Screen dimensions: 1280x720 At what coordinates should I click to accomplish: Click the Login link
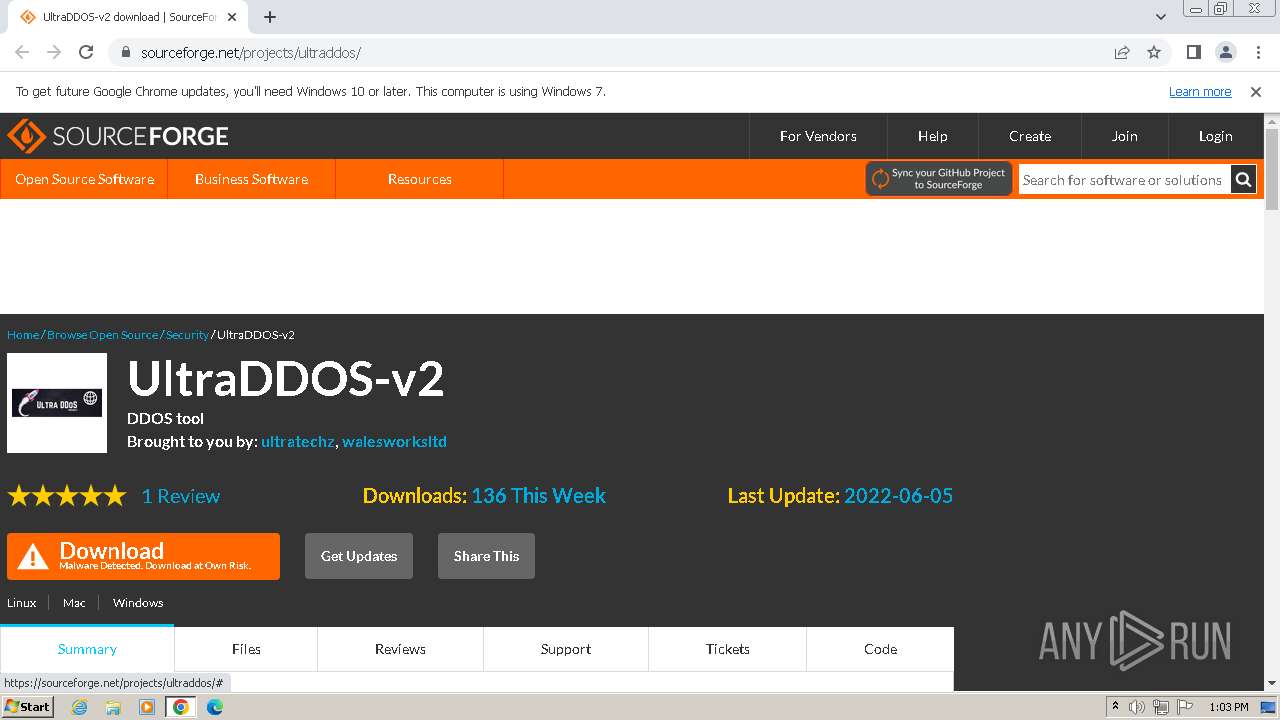point(1216,136)
